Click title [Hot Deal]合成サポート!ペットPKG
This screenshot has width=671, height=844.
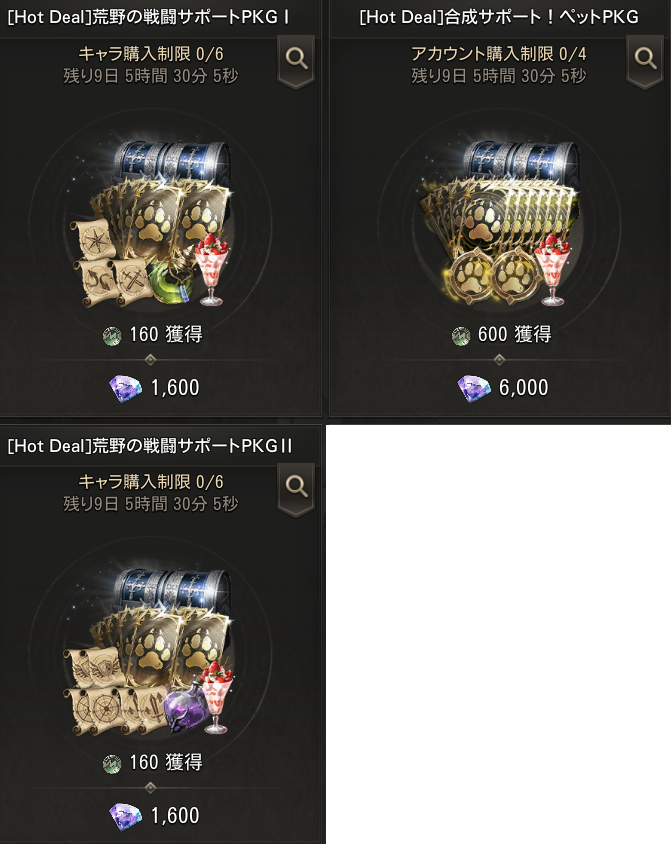[x=499, y=17]
